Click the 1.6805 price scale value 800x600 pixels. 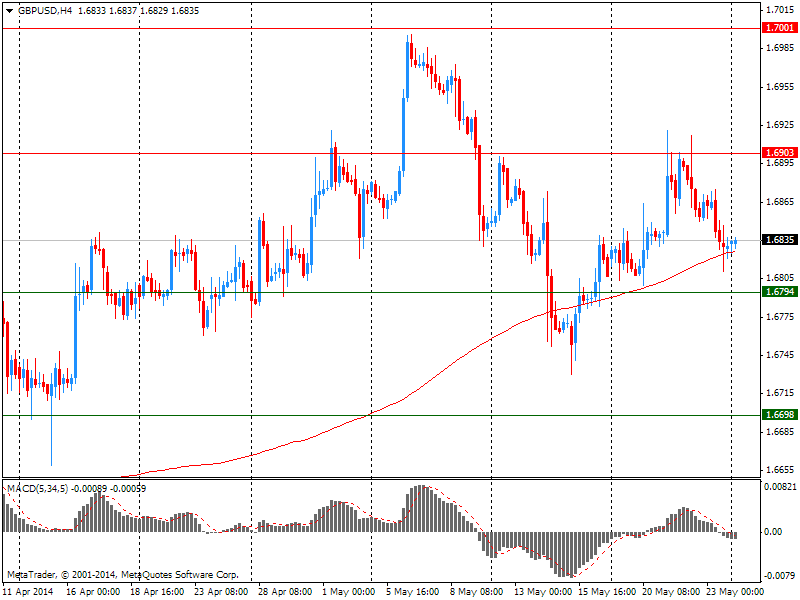click(x=780, y=278)
